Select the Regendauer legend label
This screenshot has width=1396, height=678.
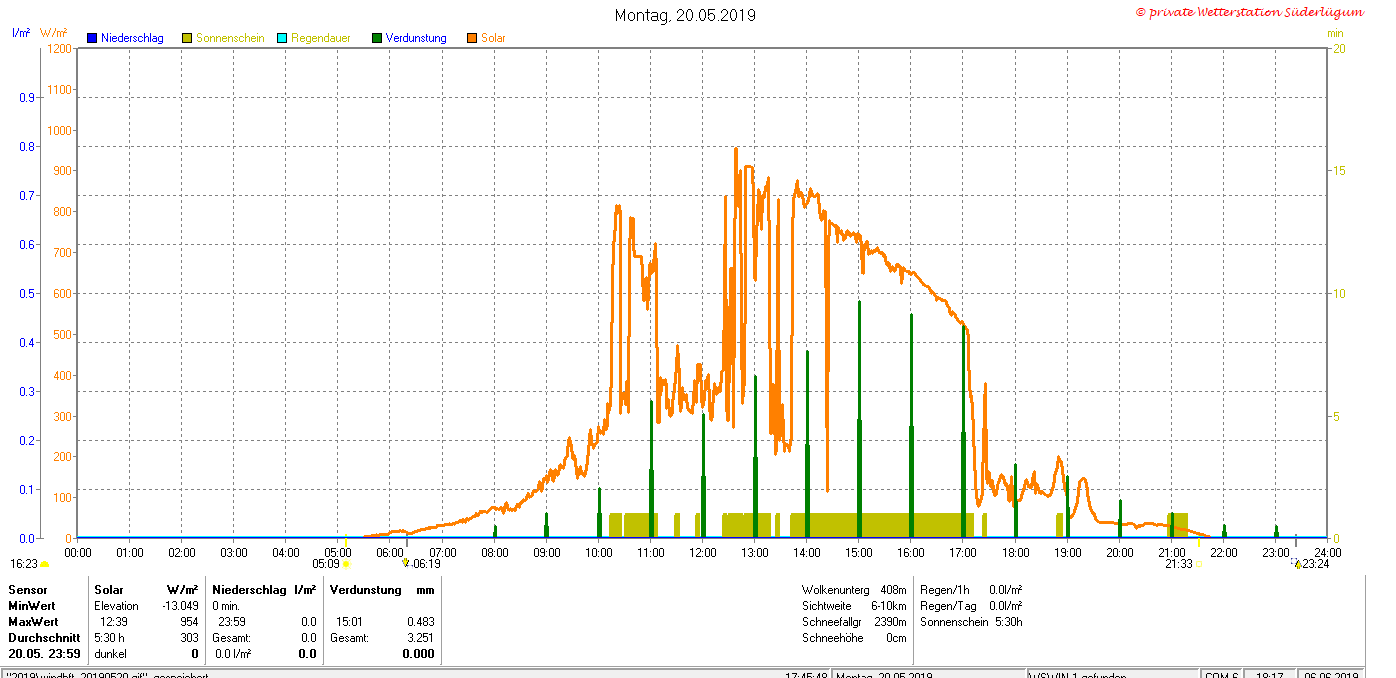321,38
